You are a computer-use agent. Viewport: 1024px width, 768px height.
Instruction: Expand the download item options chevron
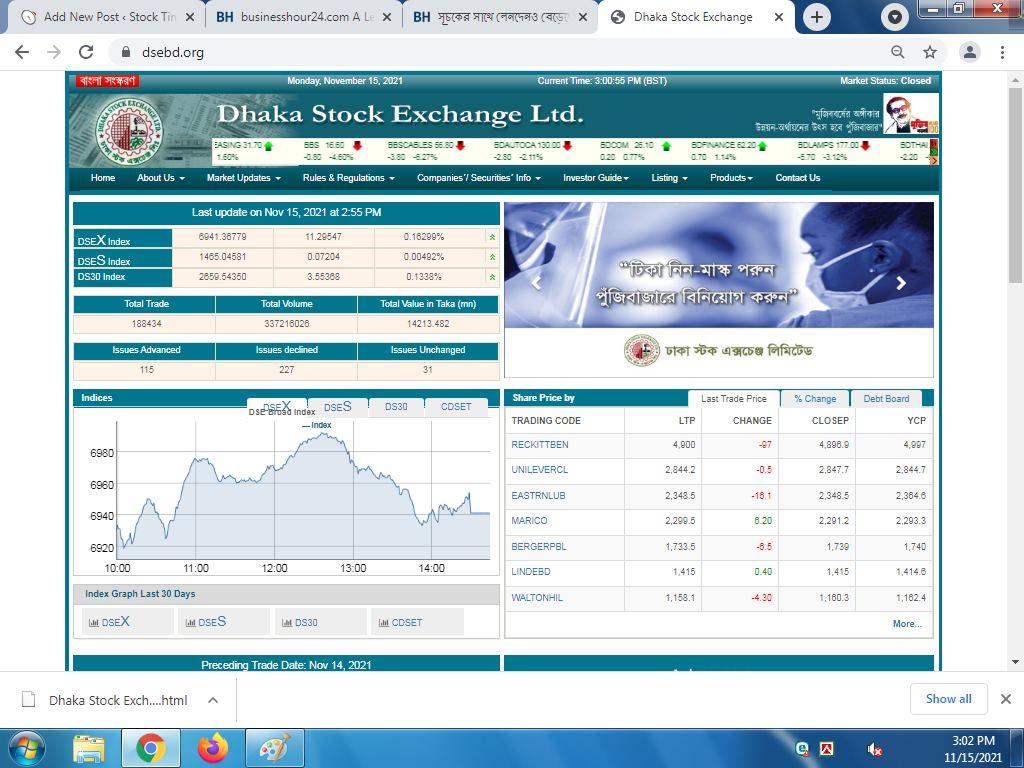(x=213, y=700)
